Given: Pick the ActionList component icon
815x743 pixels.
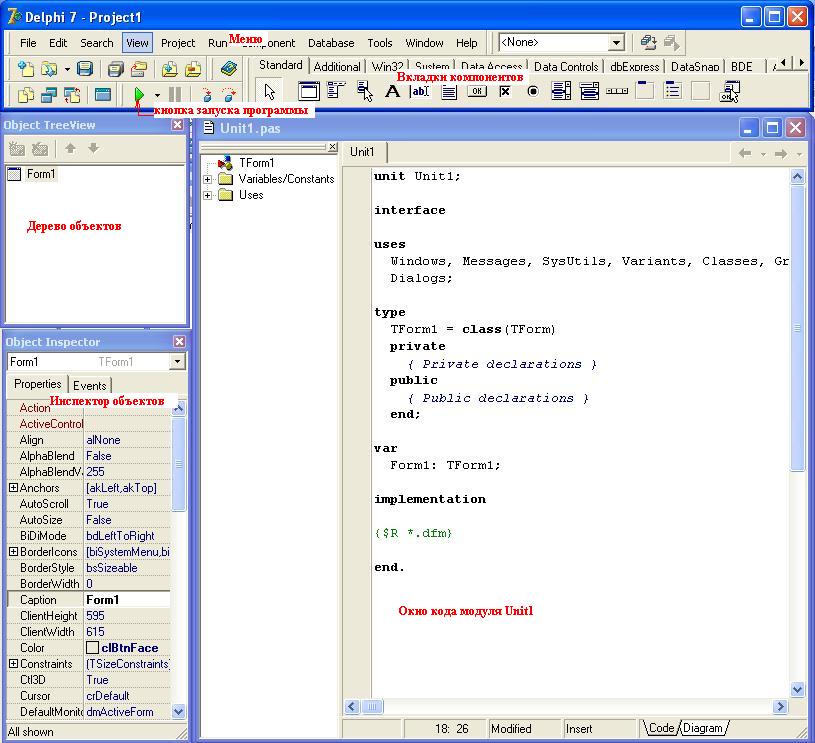Looking at the screenshot, I should point(730,92).
